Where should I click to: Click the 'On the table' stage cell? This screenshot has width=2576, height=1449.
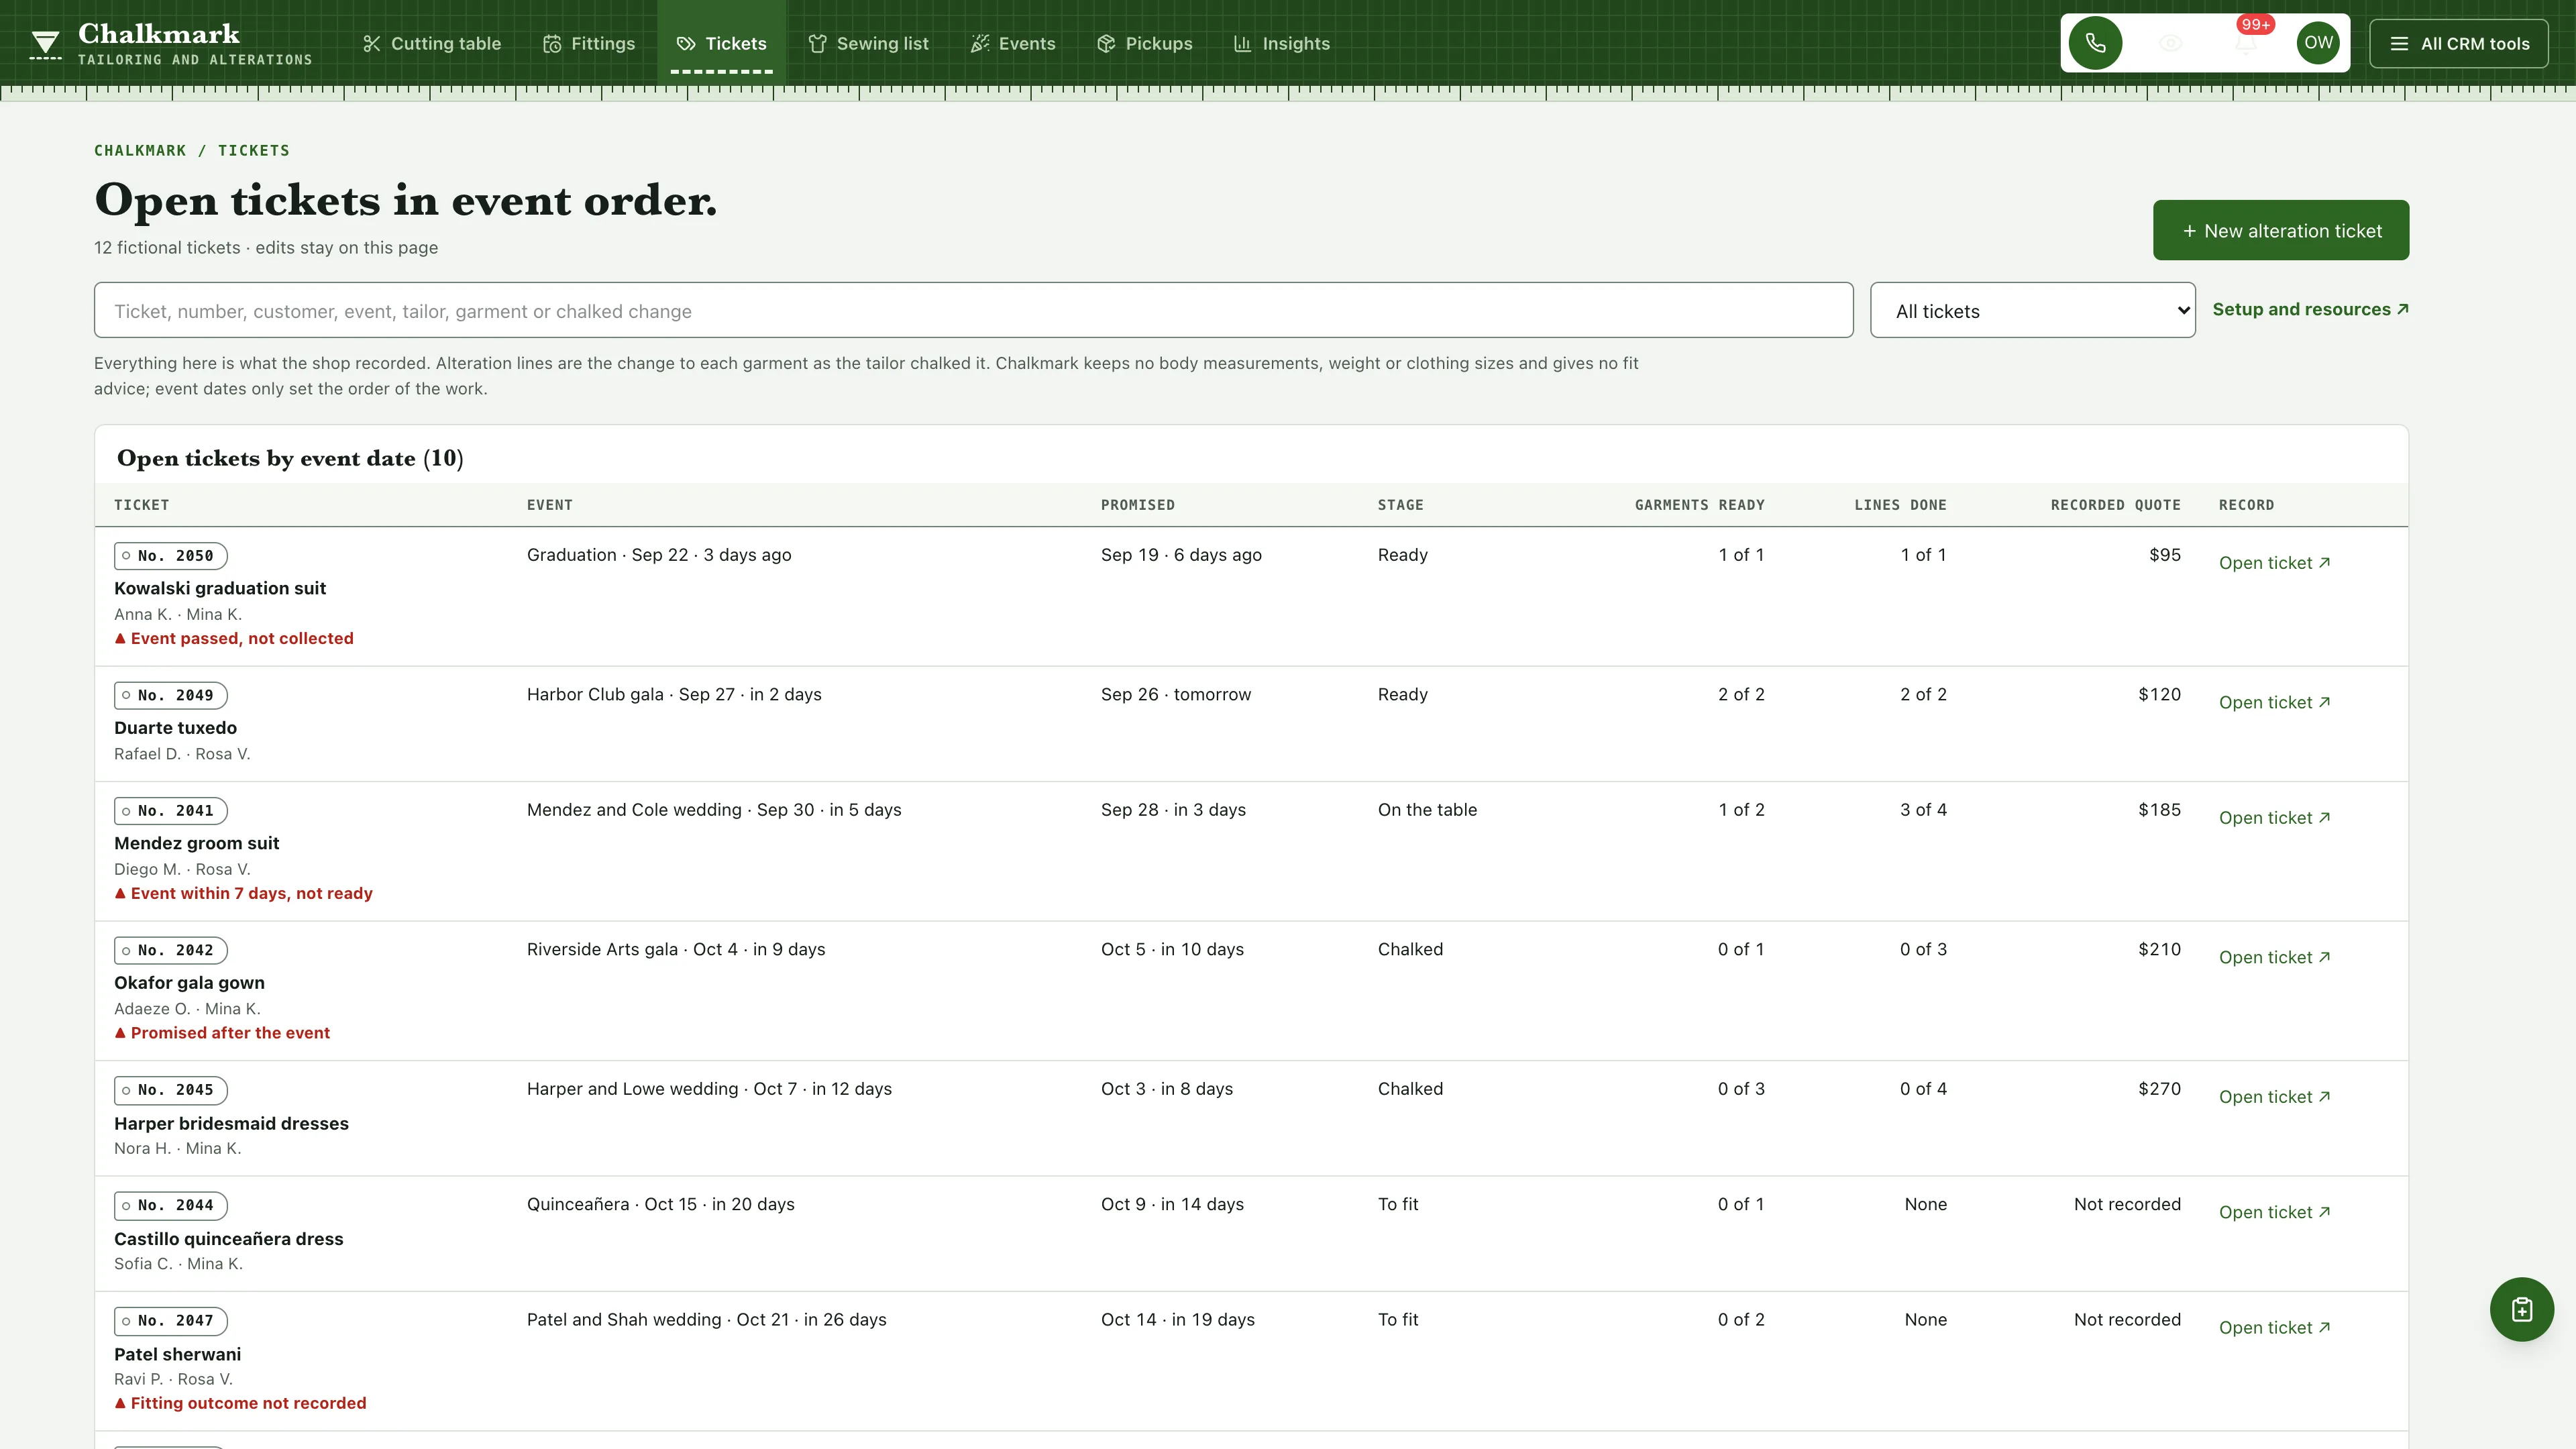click(1427, 810)
